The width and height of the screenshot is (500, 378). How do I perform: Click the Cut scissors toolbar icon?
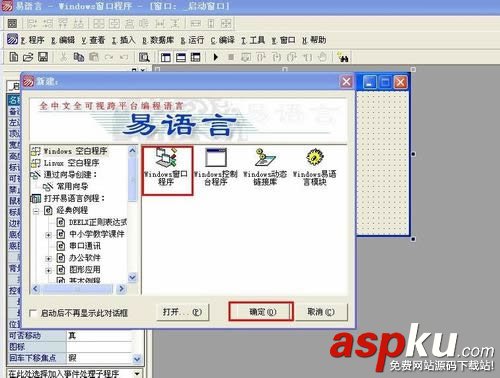pyautogui.click(x=63, y=57)
